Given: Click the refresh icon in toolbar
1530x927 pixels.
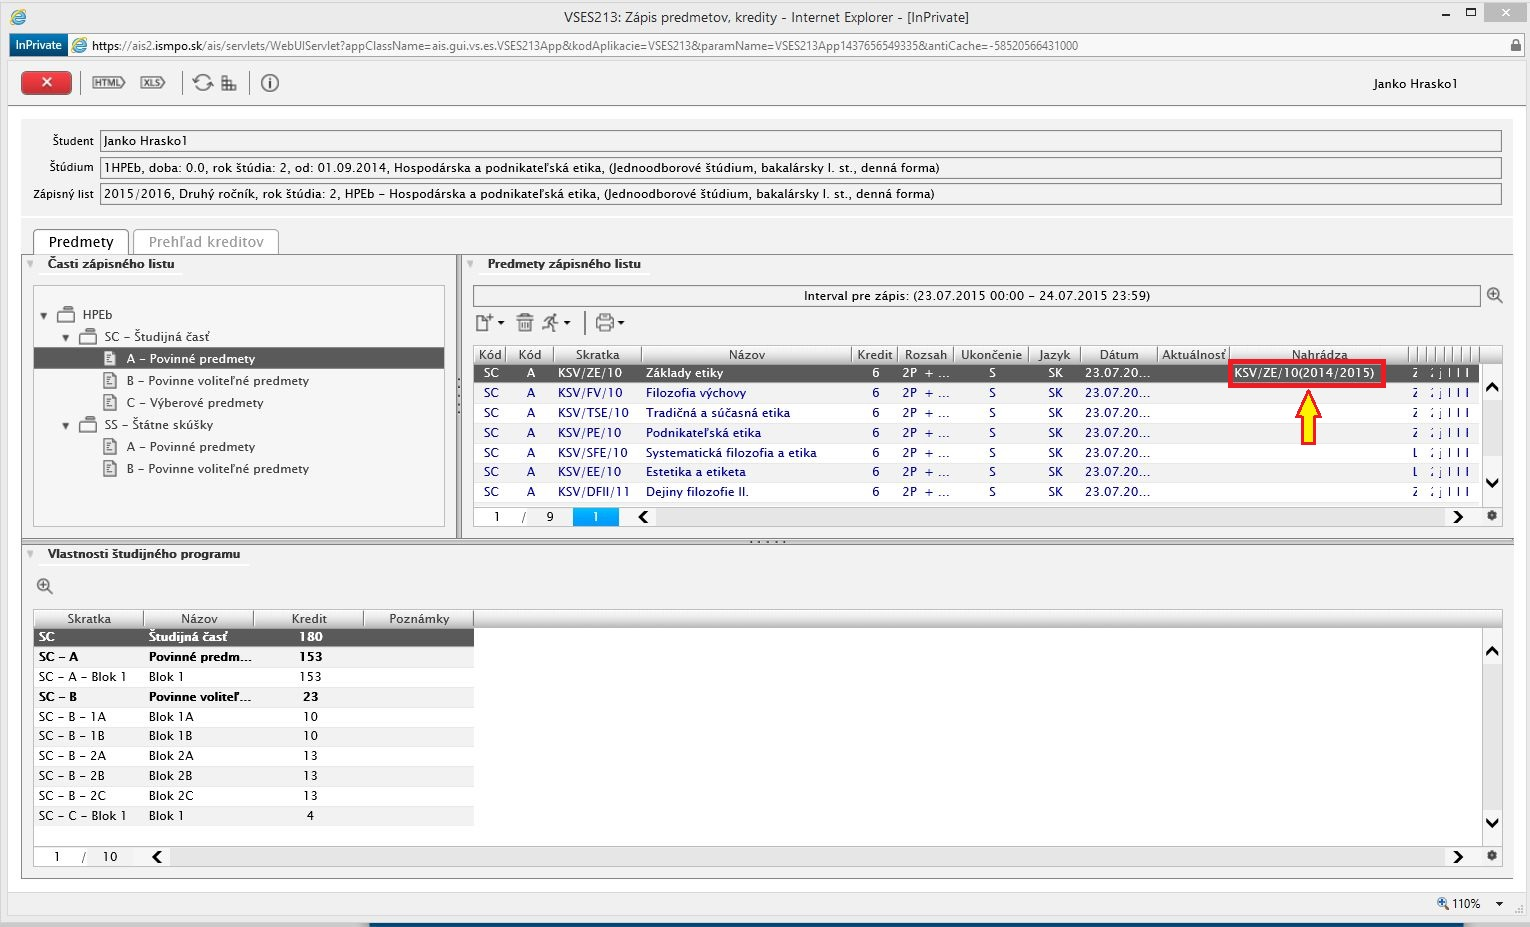Looking at the screenshot, I should (x=203, y=83).
